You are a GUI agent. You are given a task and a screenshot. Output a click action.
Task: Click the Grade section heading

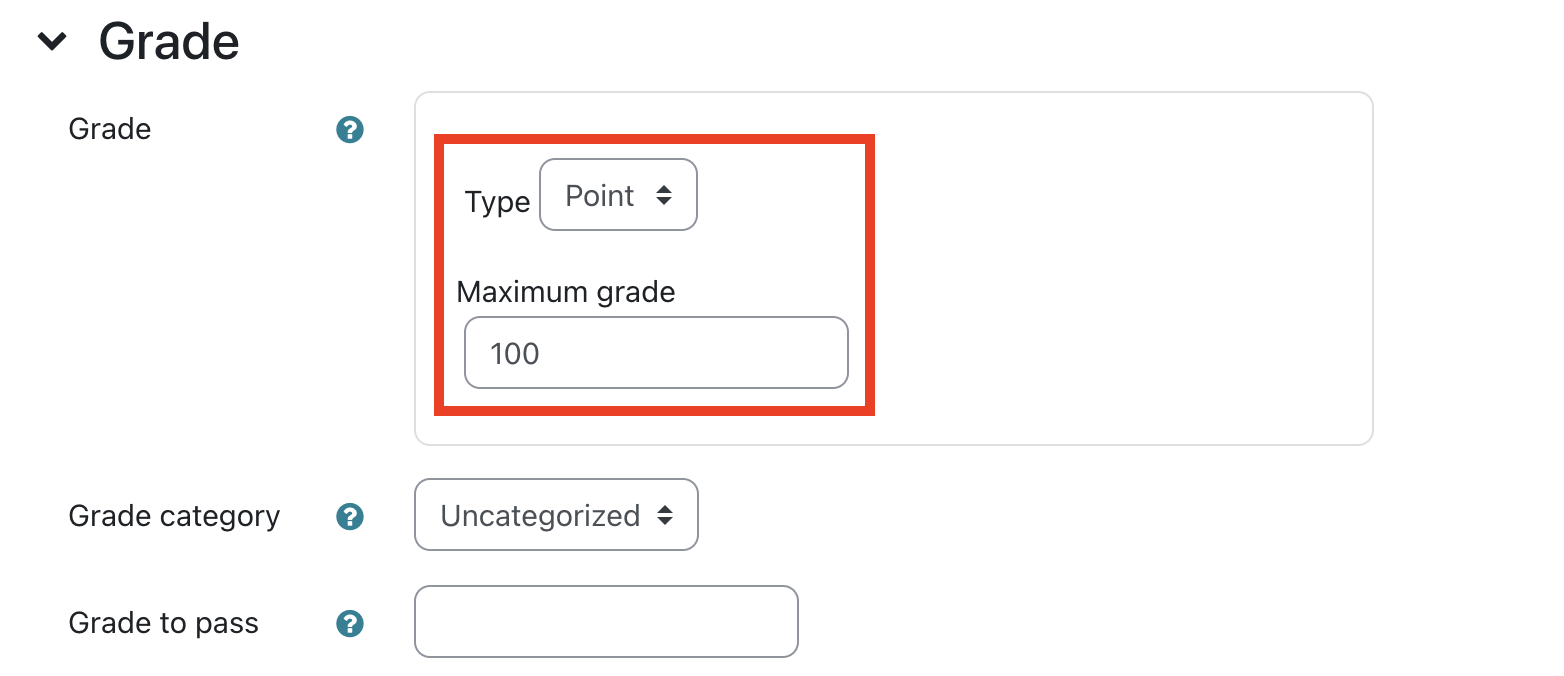[169, 42]
